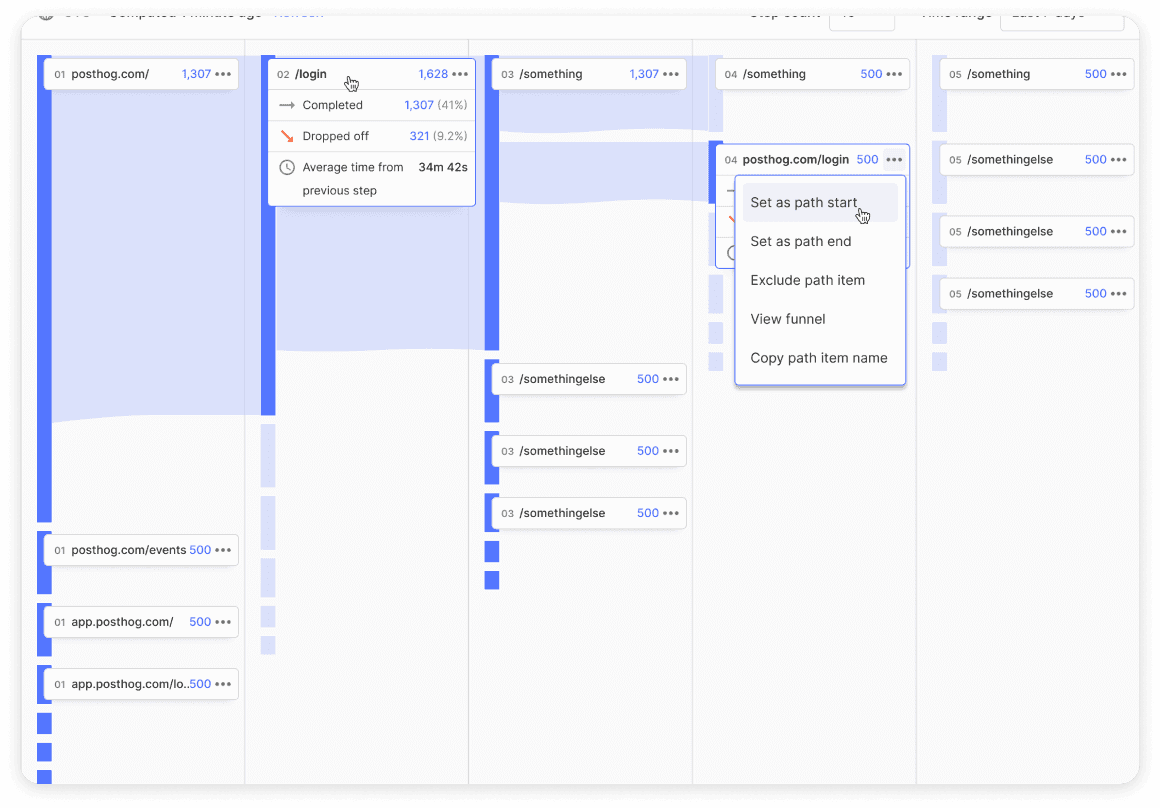The image size is (1160, 808).
Task: Select "View funnel" from the menu
Action: (787, 320)
